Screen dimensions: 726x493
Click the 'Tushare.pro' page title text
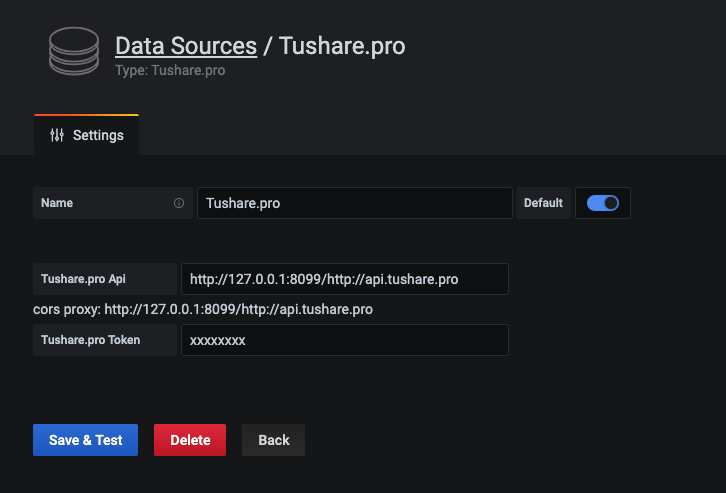(342, 46)
